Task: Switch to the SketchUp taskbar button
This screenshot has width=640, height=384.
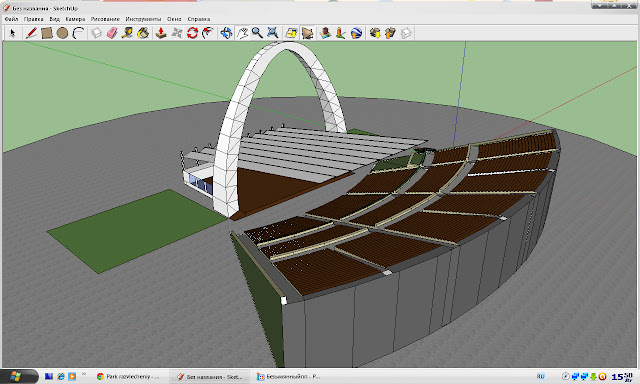Action: [210, 377]
